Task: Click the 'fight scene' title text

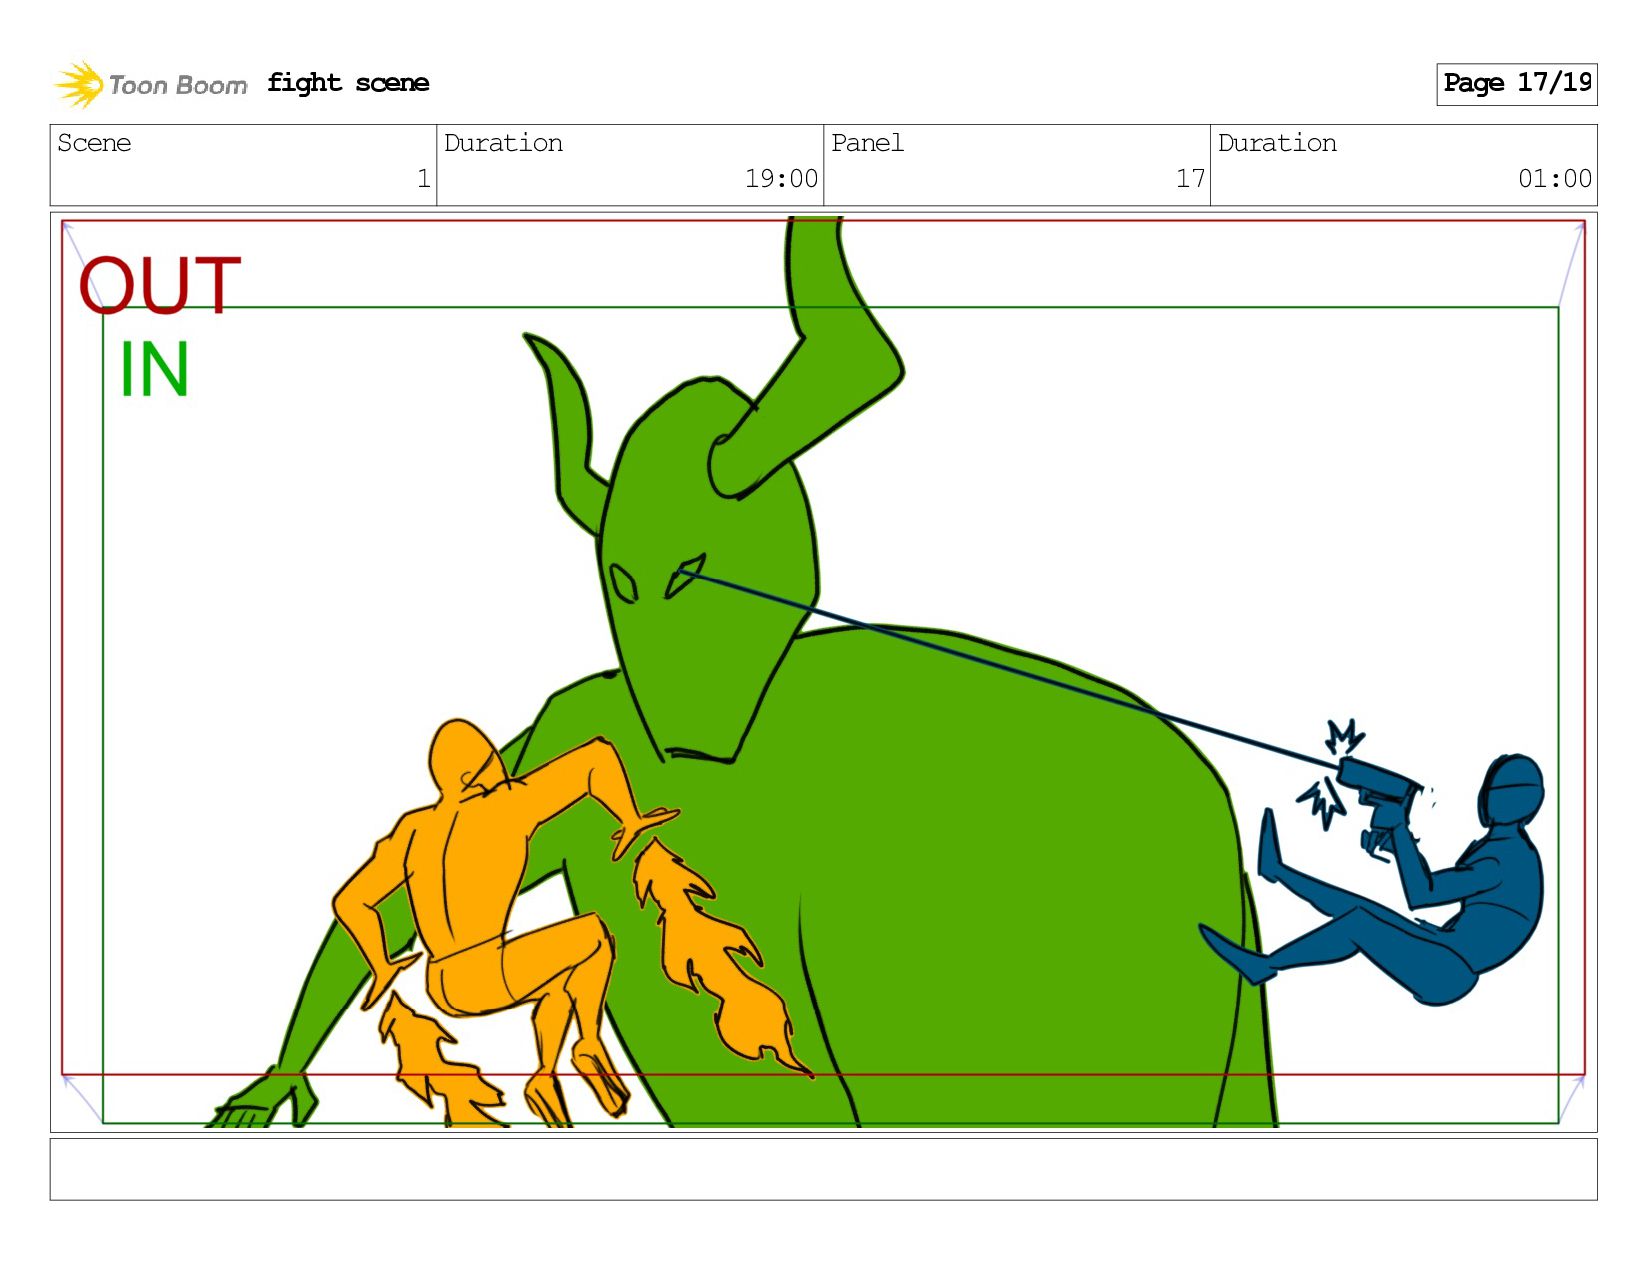Action: [x=348, y=83]
